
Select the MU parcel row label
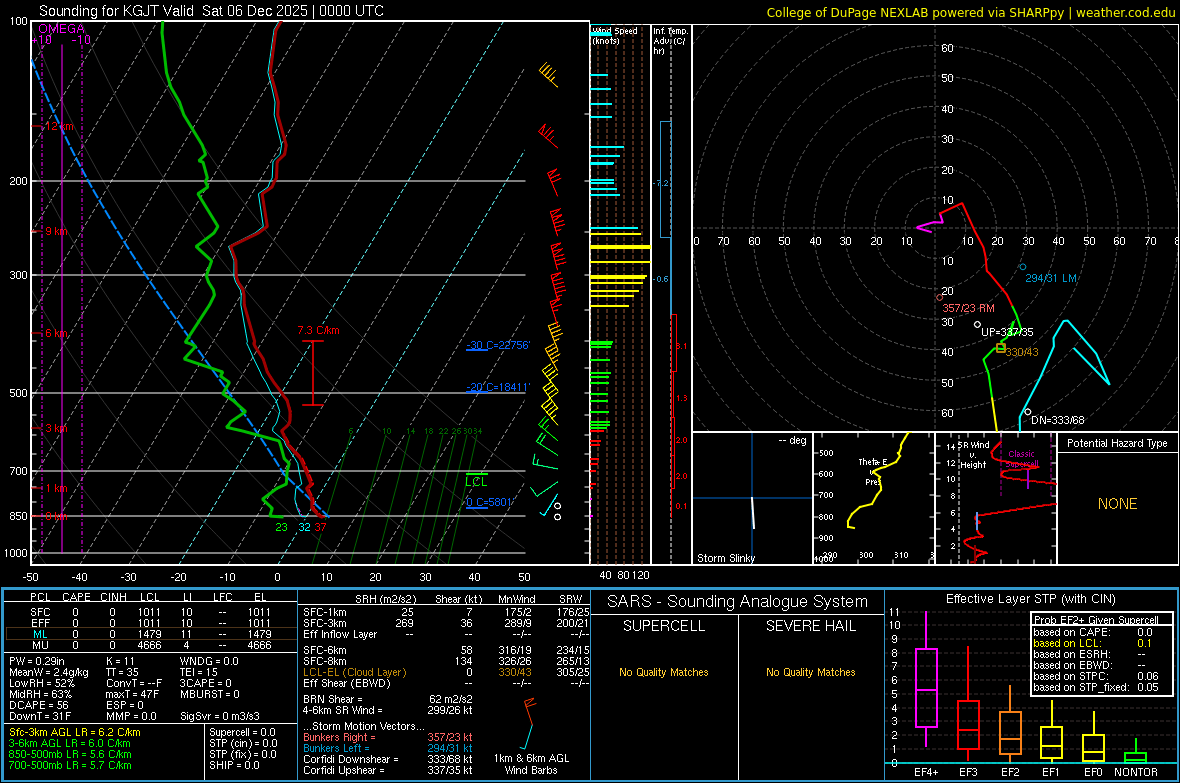tap(40, 645)
